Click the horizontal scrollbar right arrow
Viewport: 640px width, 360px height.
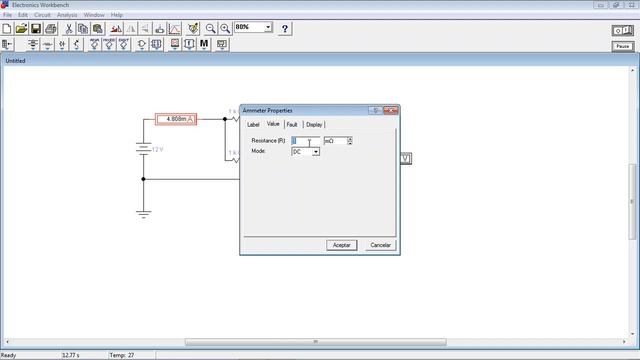pos(624,342)
